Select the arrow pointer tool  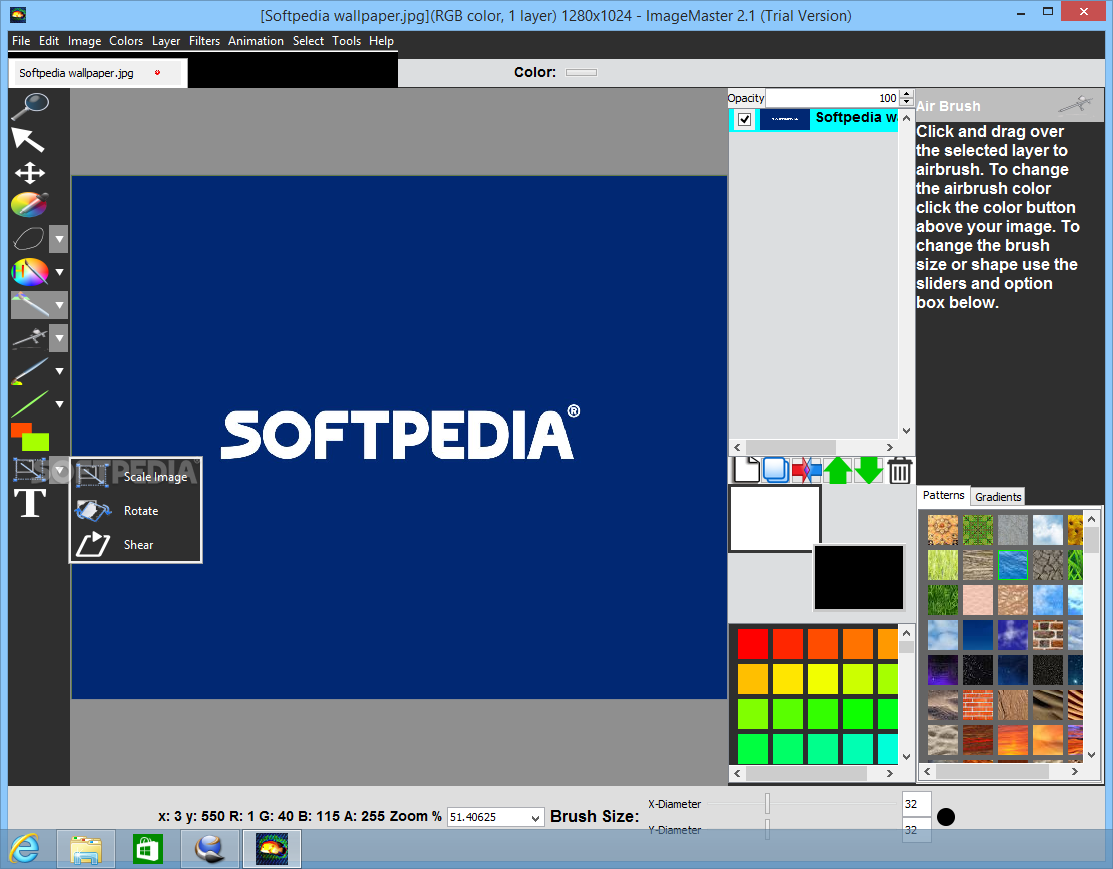click(x=28, y=139)
